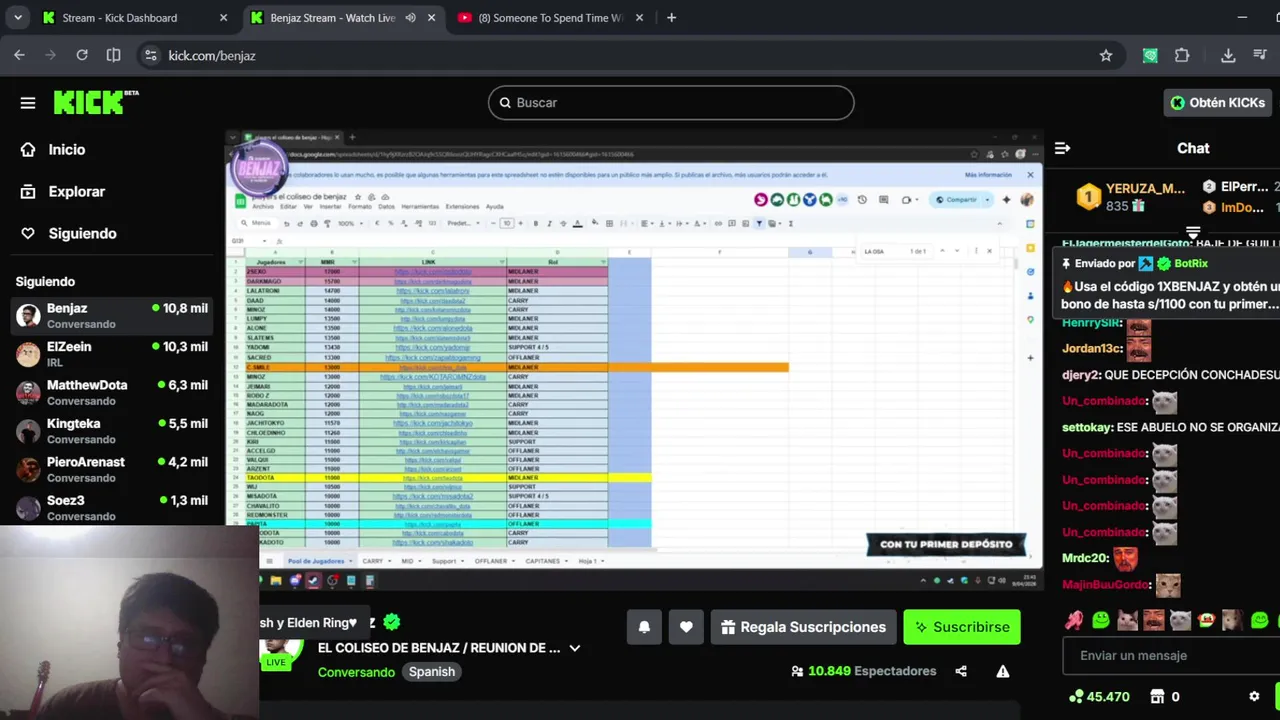The width and height of the screenshot is (1280, 720).
Task: Switch to the YouTube Someone To Spend Time tab
Action: tap(551, 18)
